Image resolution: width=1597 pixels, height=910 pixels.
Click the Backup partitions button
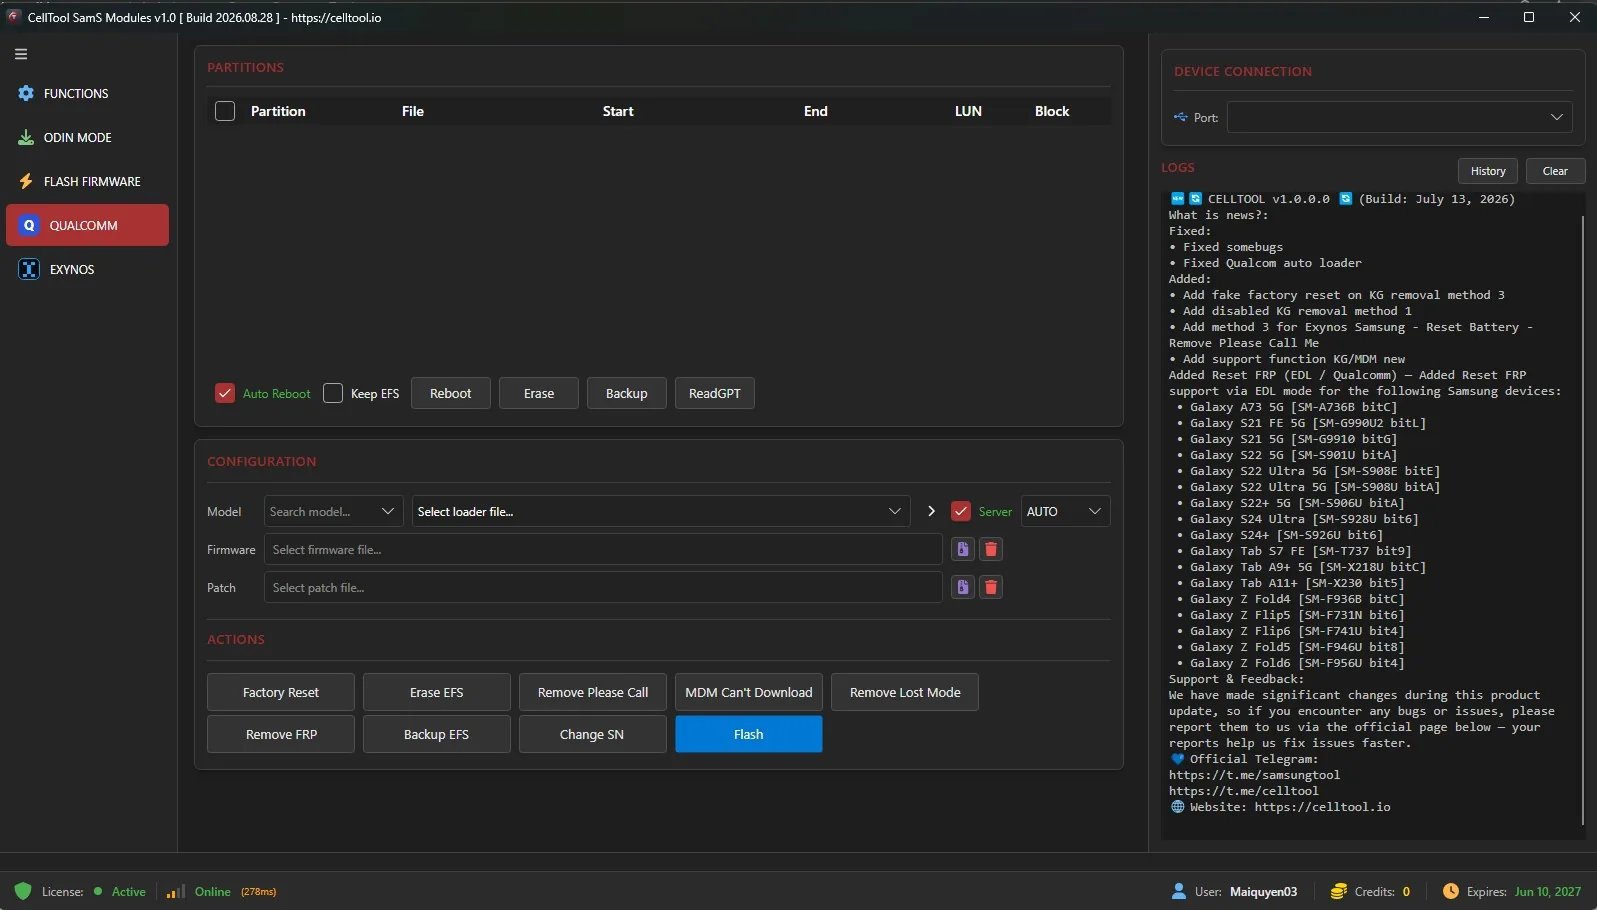click(626, 393)
